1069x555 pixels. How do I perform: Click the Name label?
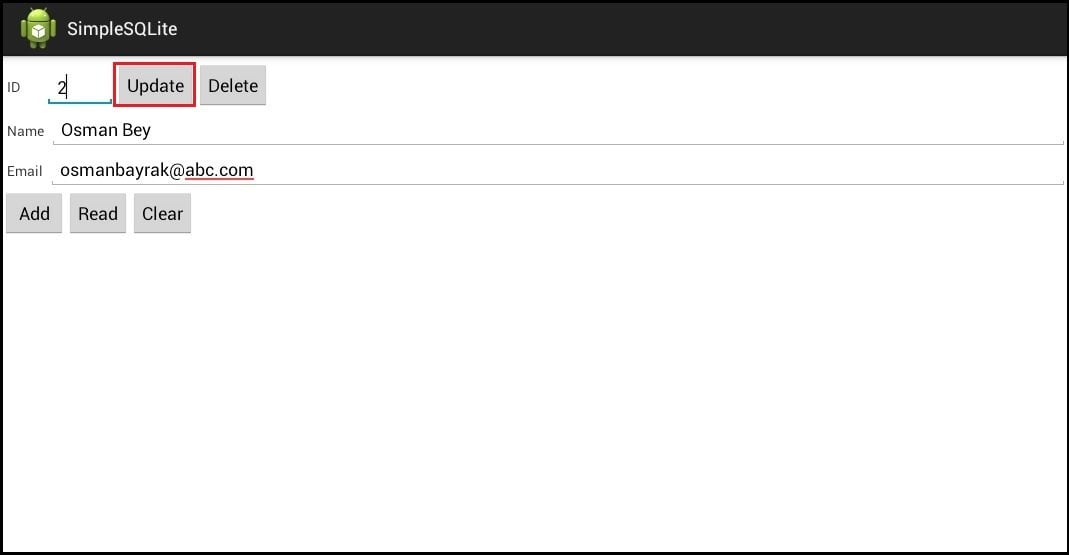(x=26, y=131)
